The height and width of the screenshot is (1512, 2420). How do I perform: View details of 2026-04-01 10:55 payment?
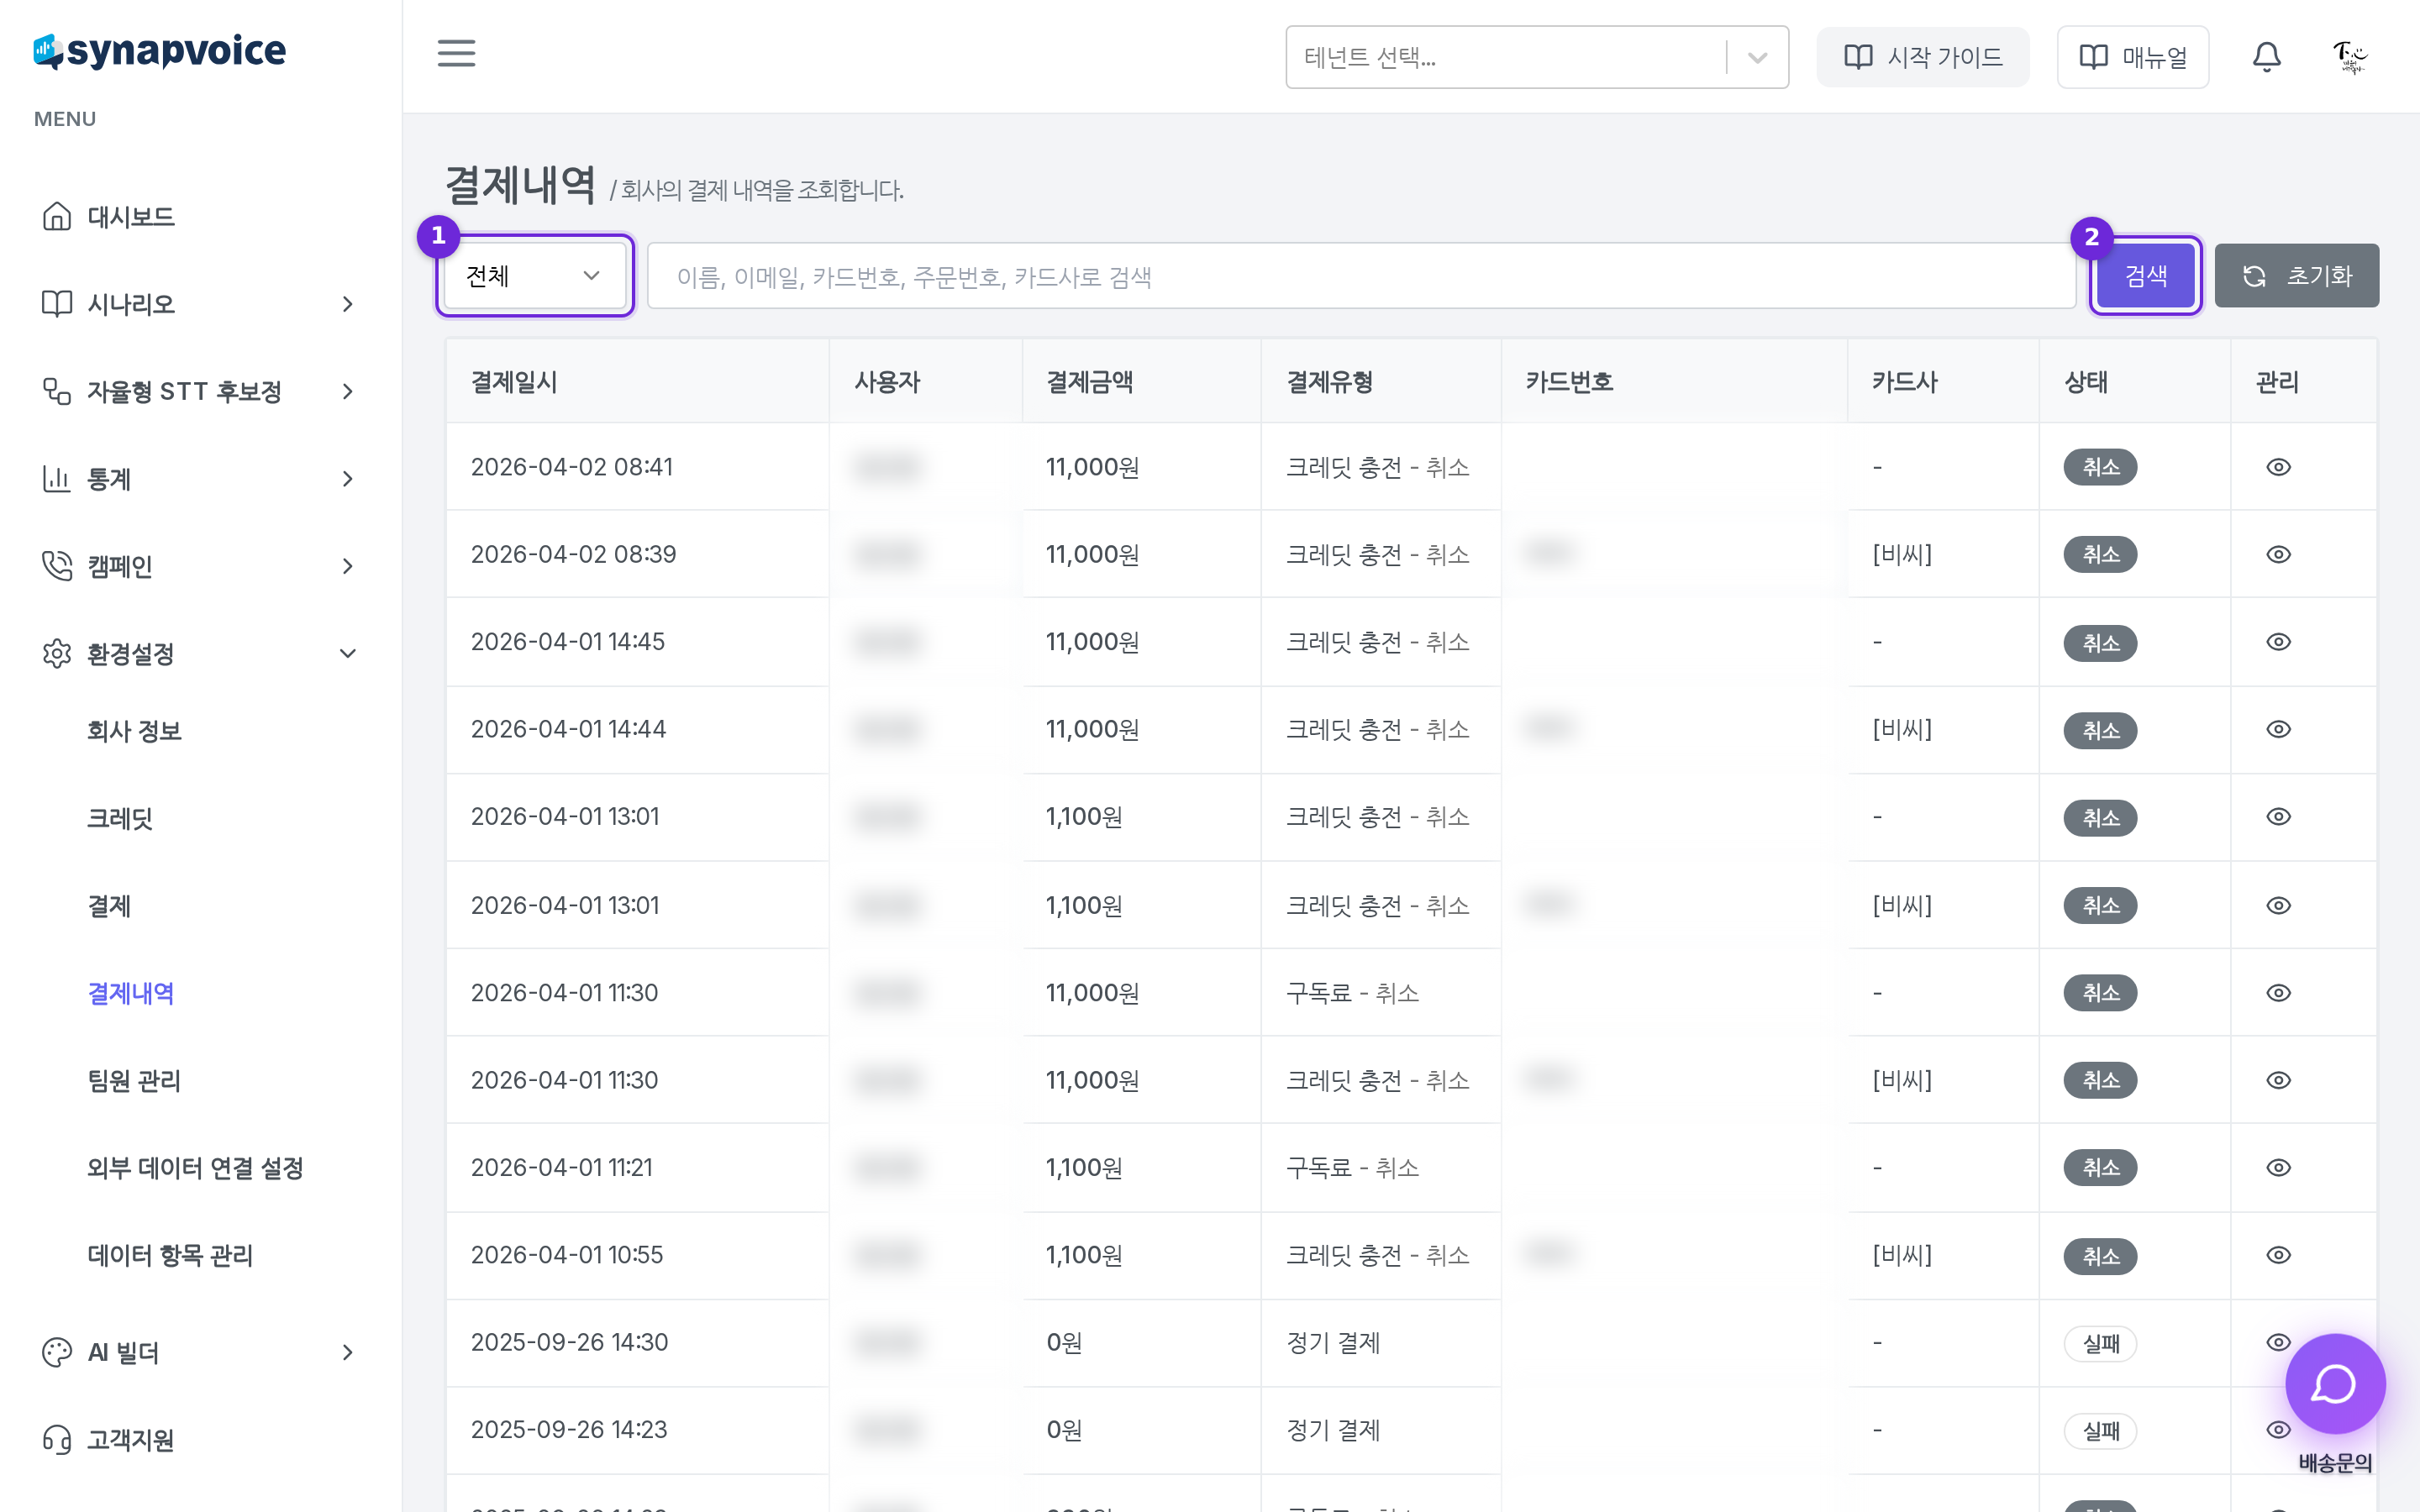pos(2278,1255)
